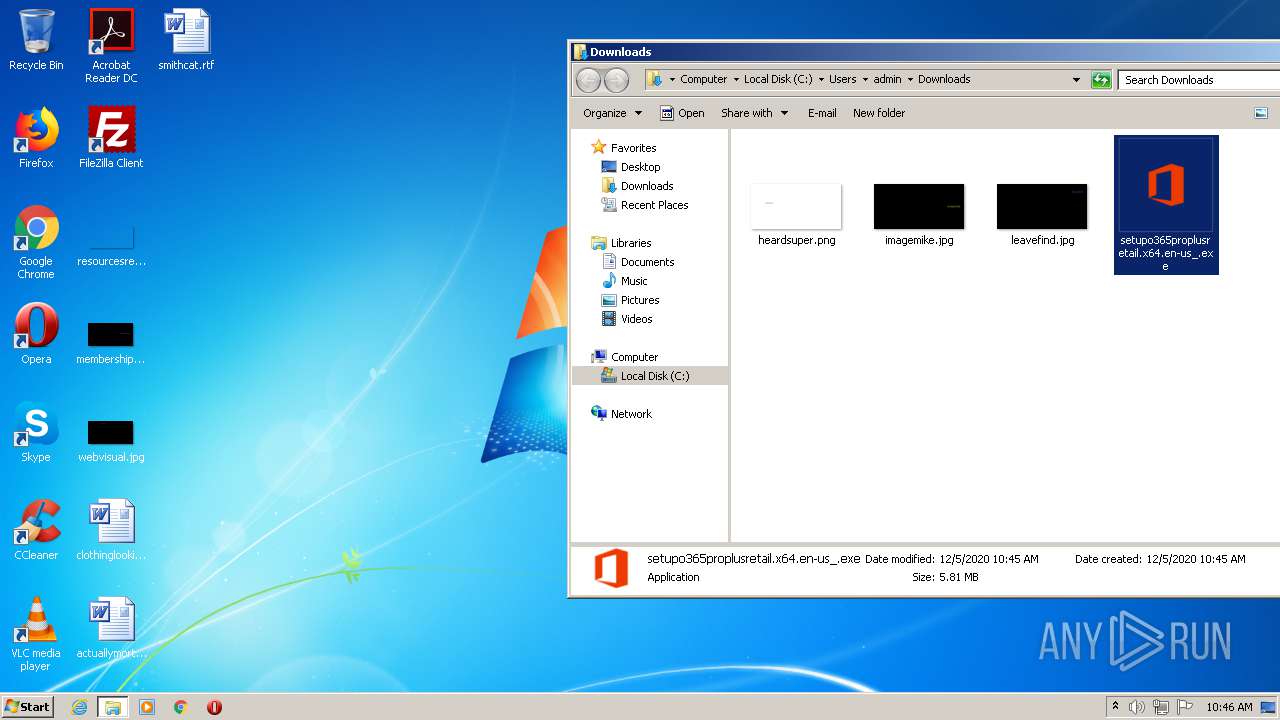Open Chrome from the taskbar

180,707
